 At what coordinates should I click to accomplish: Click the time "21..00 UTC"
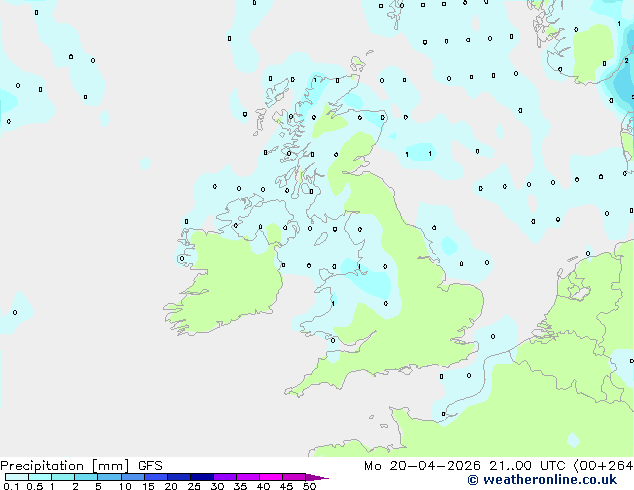click(x=527, y=466)
